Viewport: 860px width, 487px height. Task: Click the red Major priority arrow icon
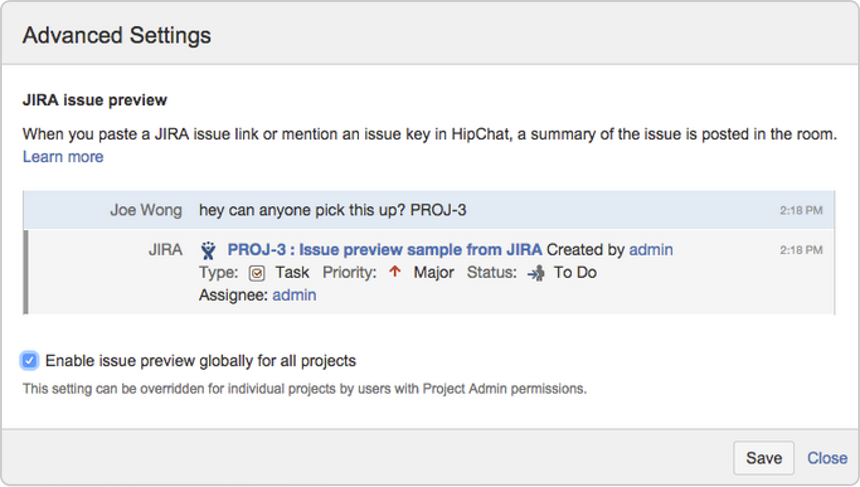tap(395, 271)
